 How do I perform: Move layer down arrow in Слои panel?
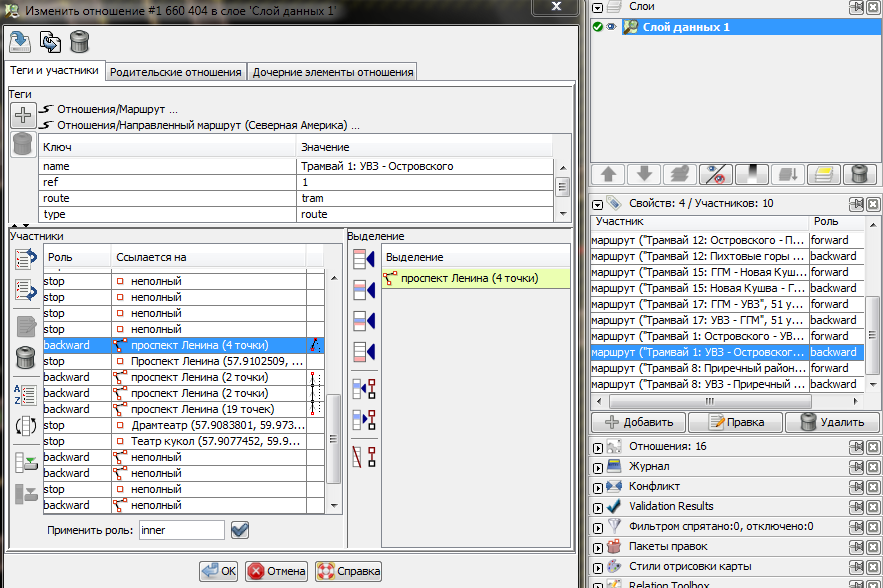tap(644, 174)
